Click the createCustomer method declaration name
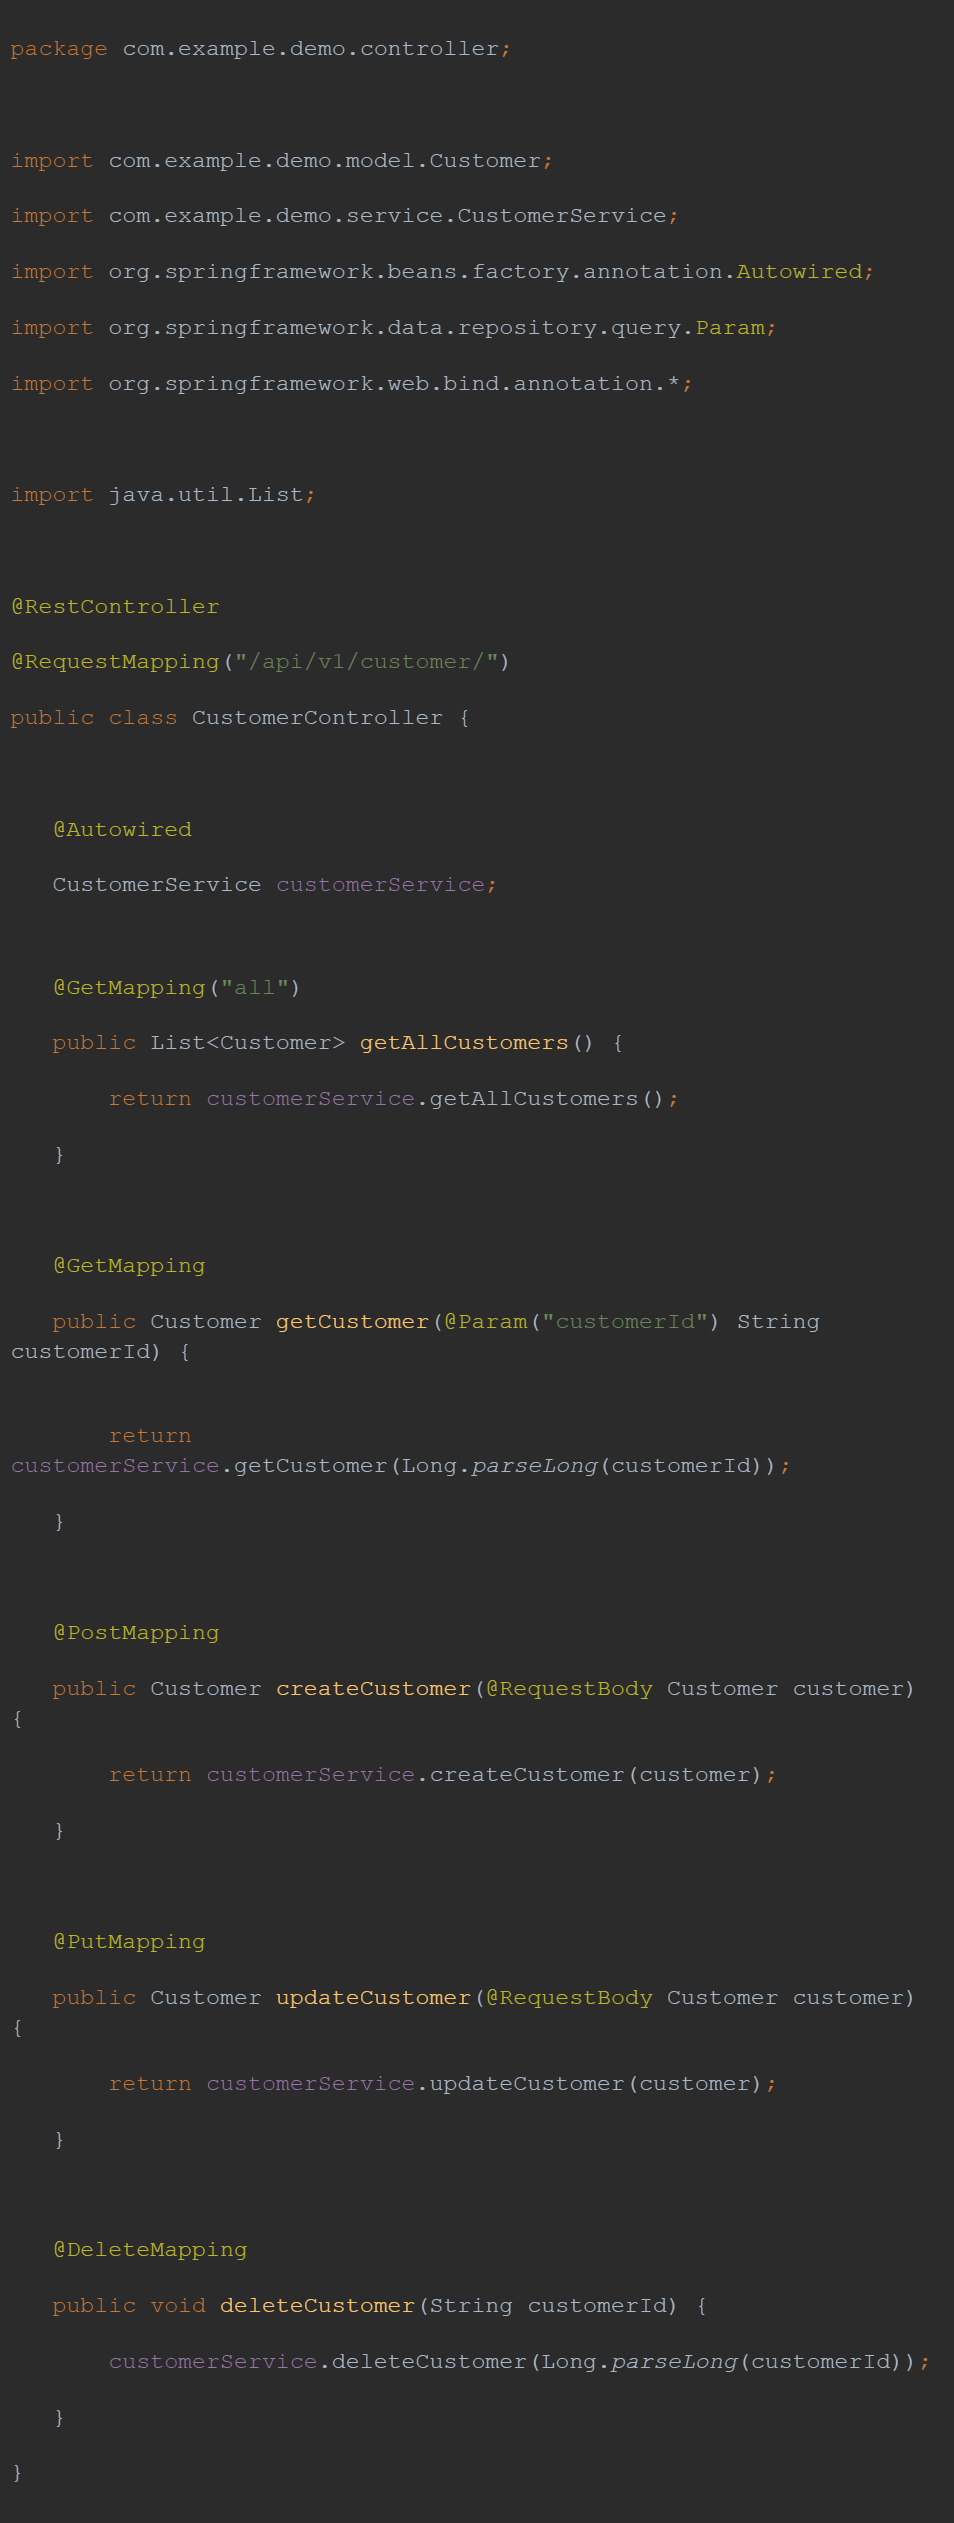Viewport: 954px width, 2523px height. tap(373, 1689)
